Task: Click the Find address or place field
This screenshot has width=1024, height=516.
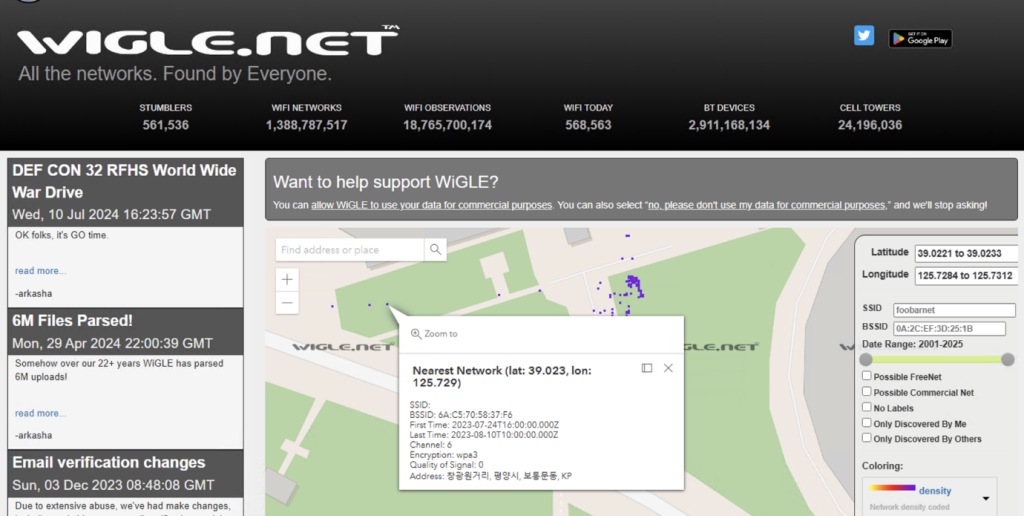Action: pos(350,250)
